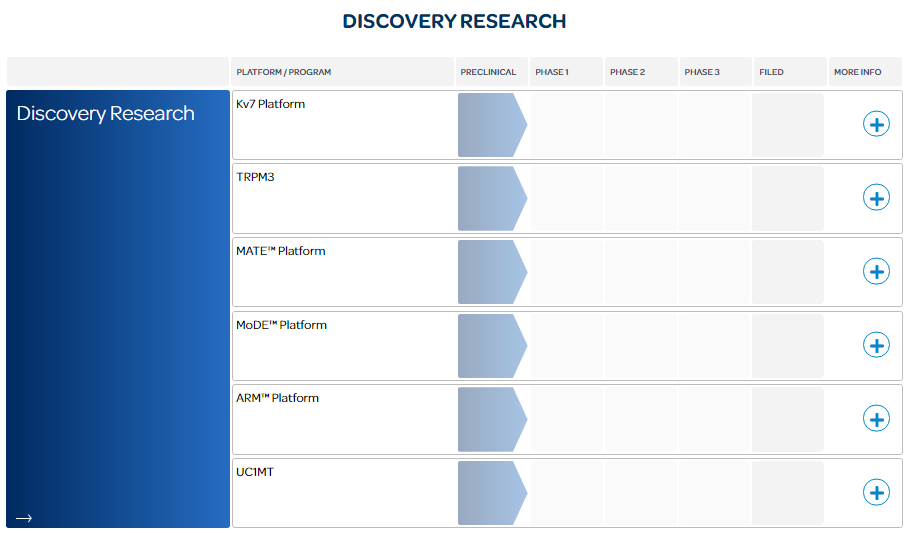
Task: Click the white arrow in the blue Discovery Research panel
Action: click(x=24, y=518)
